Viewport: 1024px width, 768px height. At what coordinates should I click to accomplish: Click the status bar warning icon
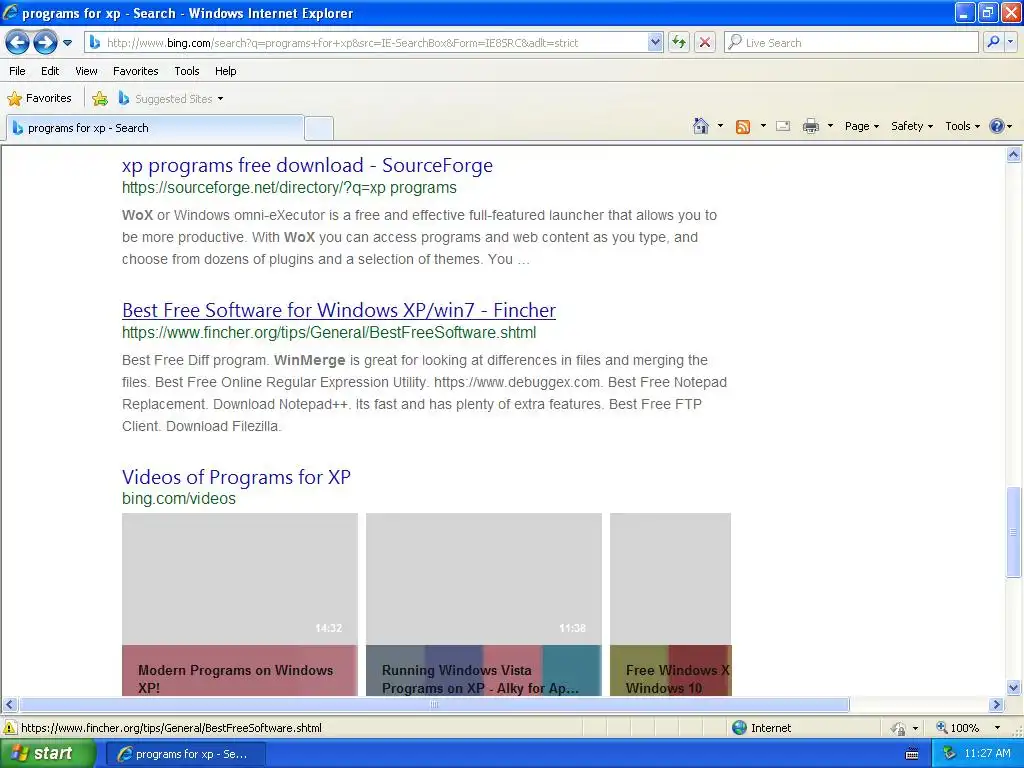pyautogui.click(x=10, y=728)
